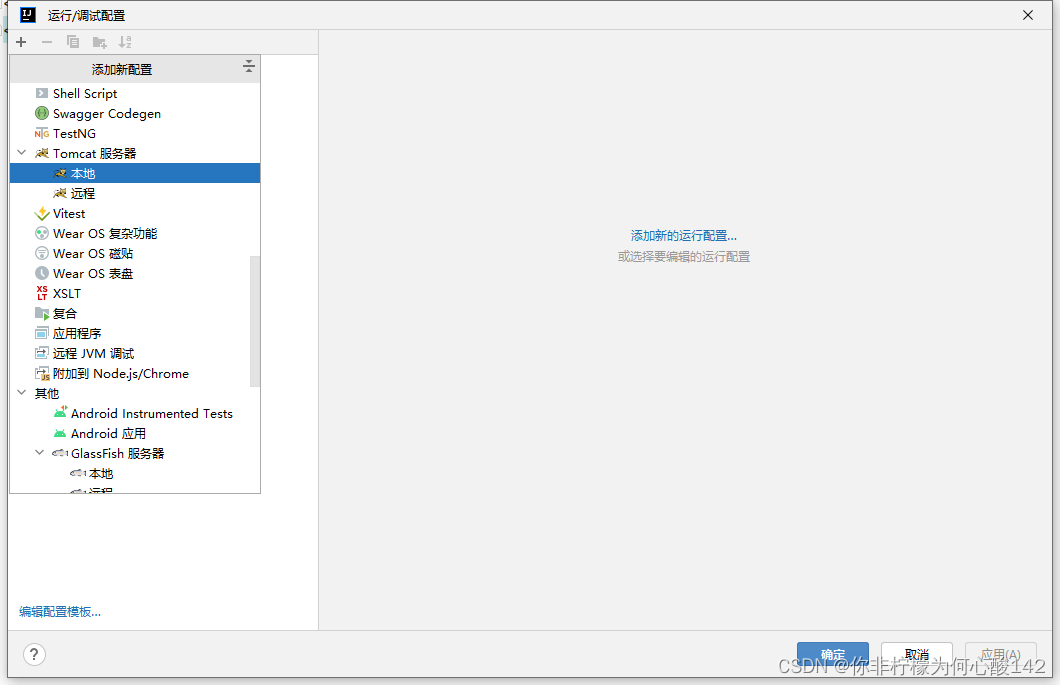
Task: Close the 运行/调试配置 dialog
Action: (x=1028, y=15)
